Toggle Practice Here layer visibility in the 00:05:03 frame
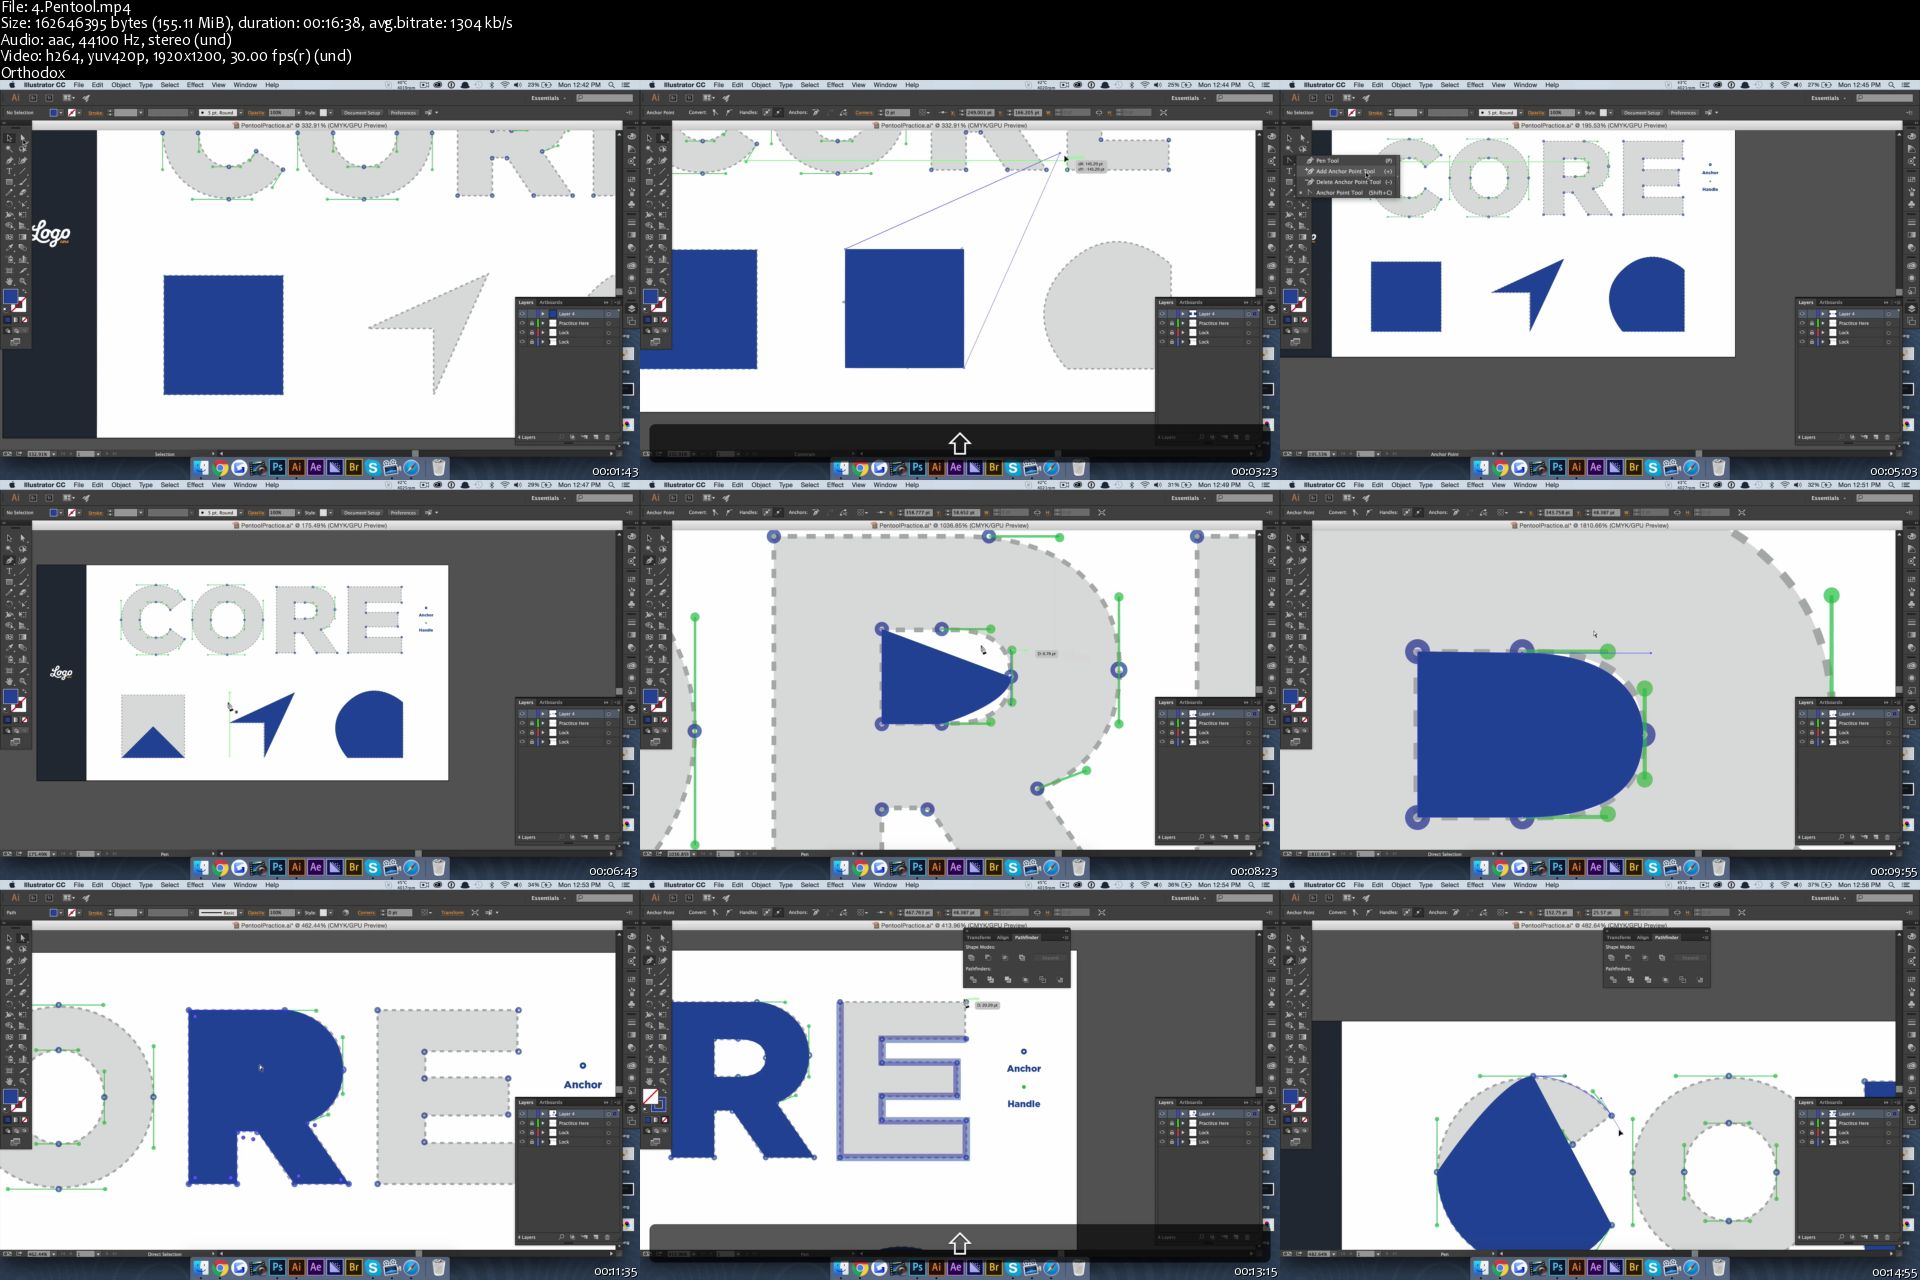 coord(1802,323)
